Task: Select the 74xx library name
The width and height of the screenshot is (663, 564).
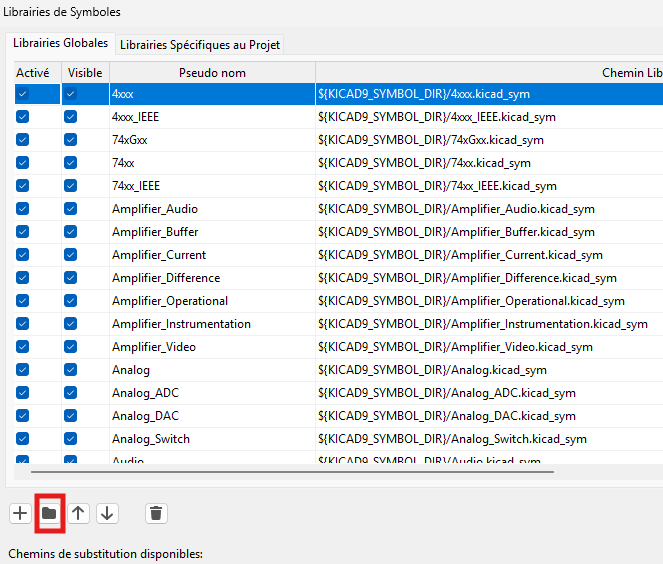Action: tap(212, 163)
